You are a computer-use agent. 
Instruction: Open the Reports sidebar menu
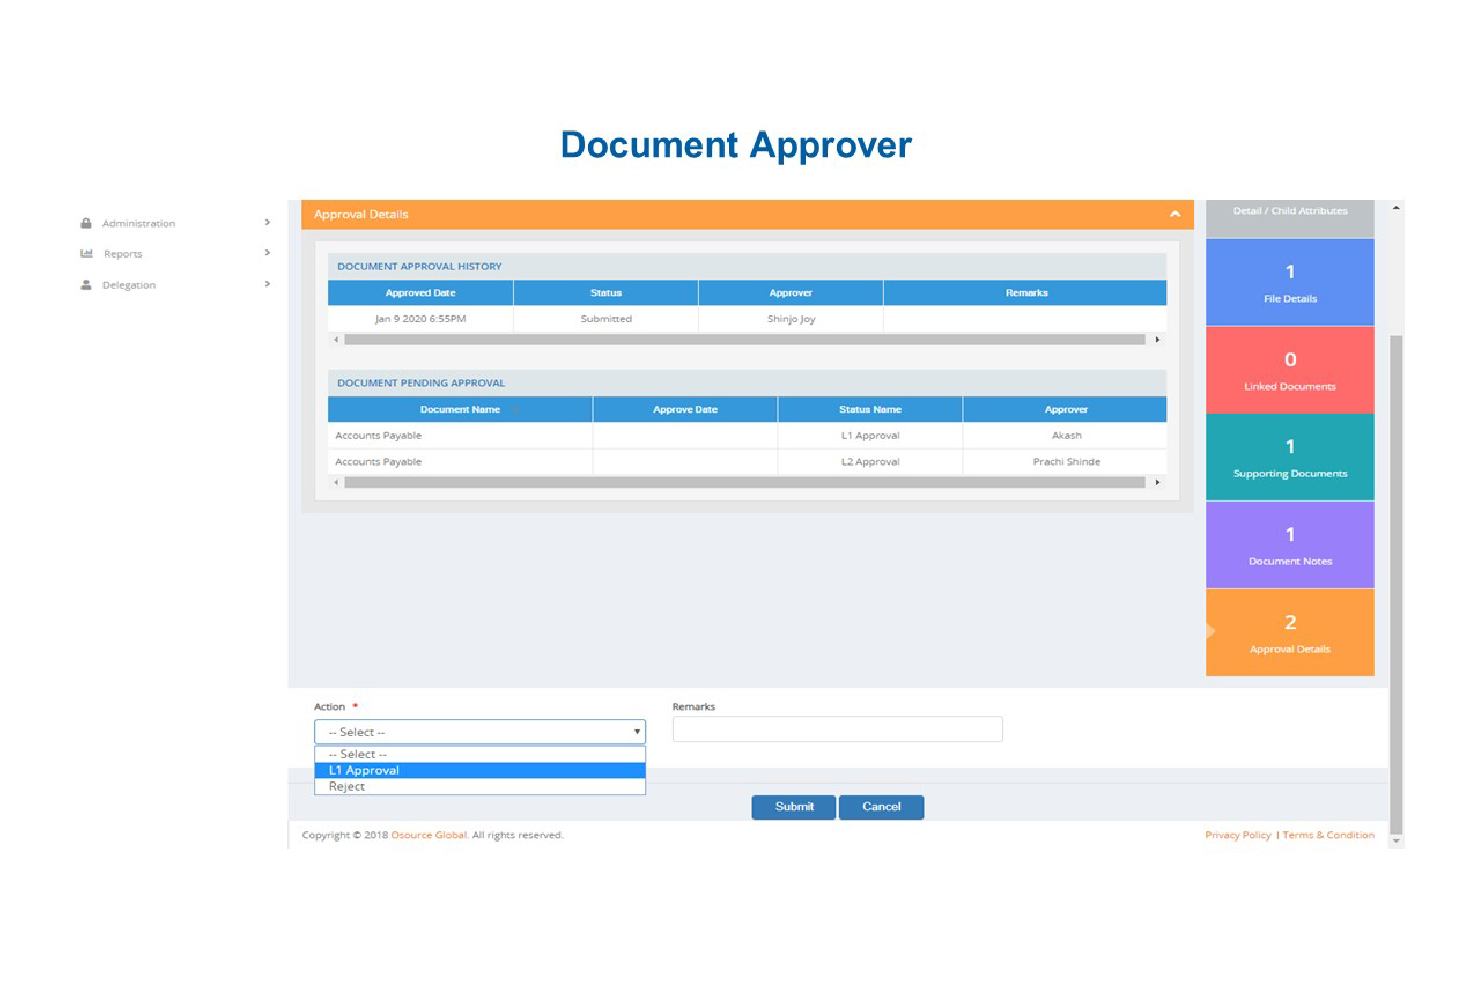123,254
